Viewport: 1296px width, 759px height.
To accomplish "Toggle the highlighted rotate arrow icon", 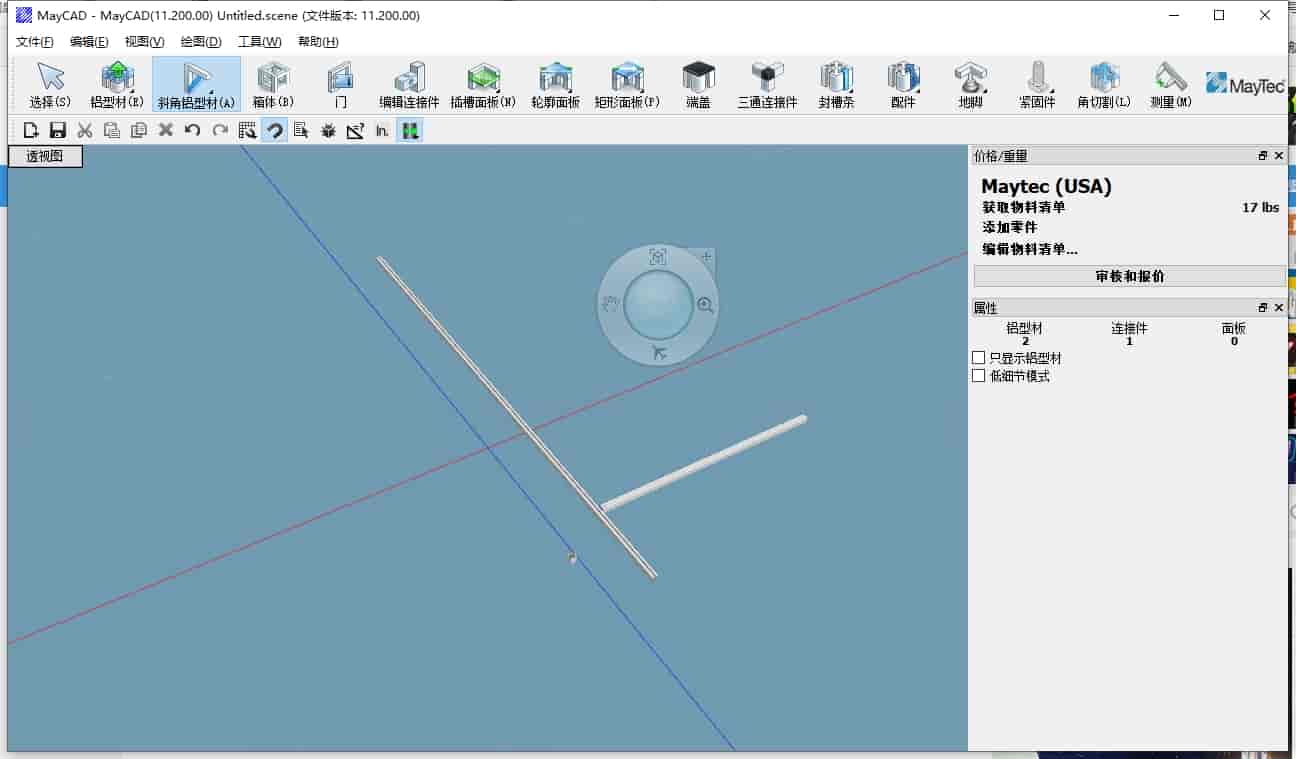I will 274,130.
